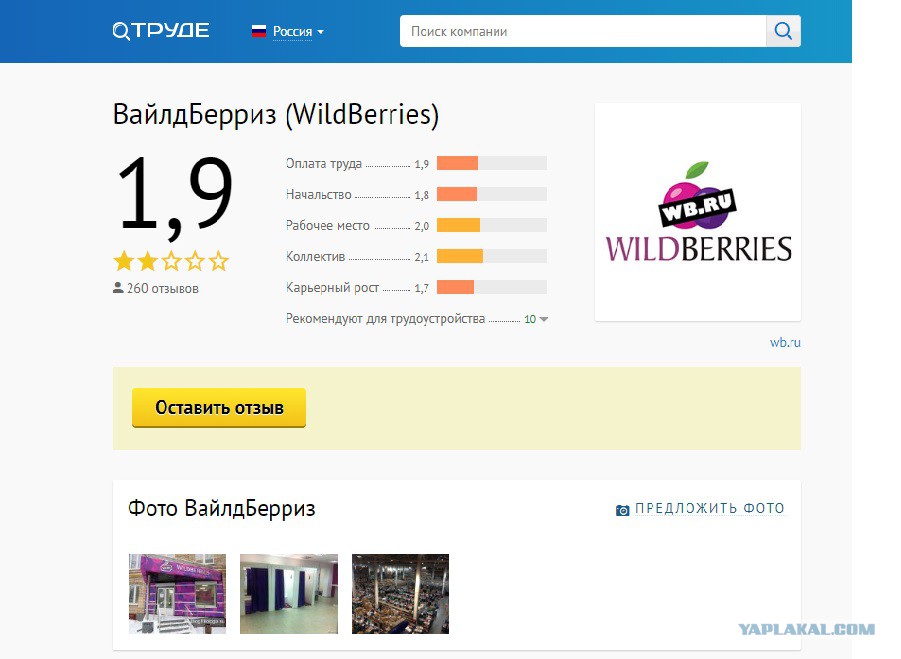Click the Фото ВайлдБерриз section heading
Image resolution: width=901 pixels, height=659 pixels.
point(222,508)
